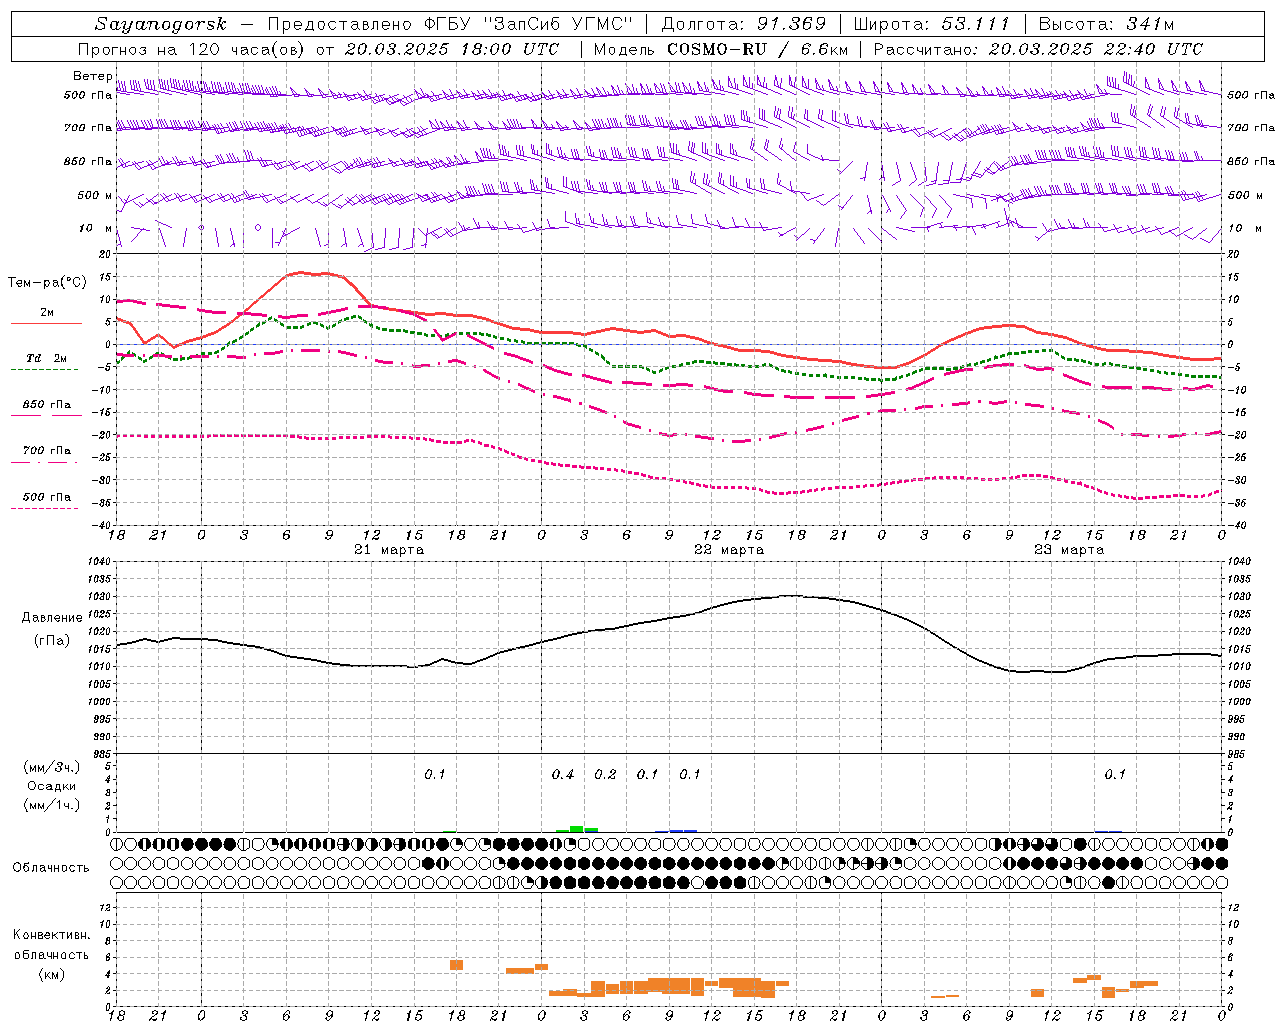Viewport: 1280px width, 1024px height.
Task: Select the '21 марта' date label
Action: point(389,550)
